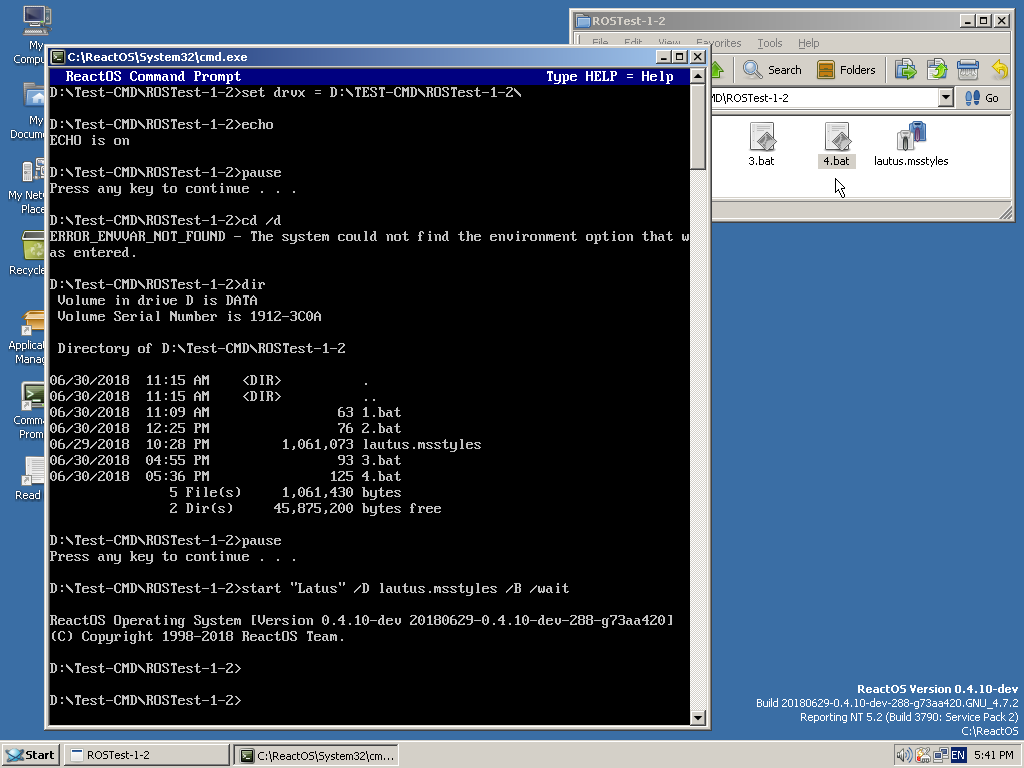
Task: Click the Search toolbar button in Explorer
Action: click(x=772, y=70)
